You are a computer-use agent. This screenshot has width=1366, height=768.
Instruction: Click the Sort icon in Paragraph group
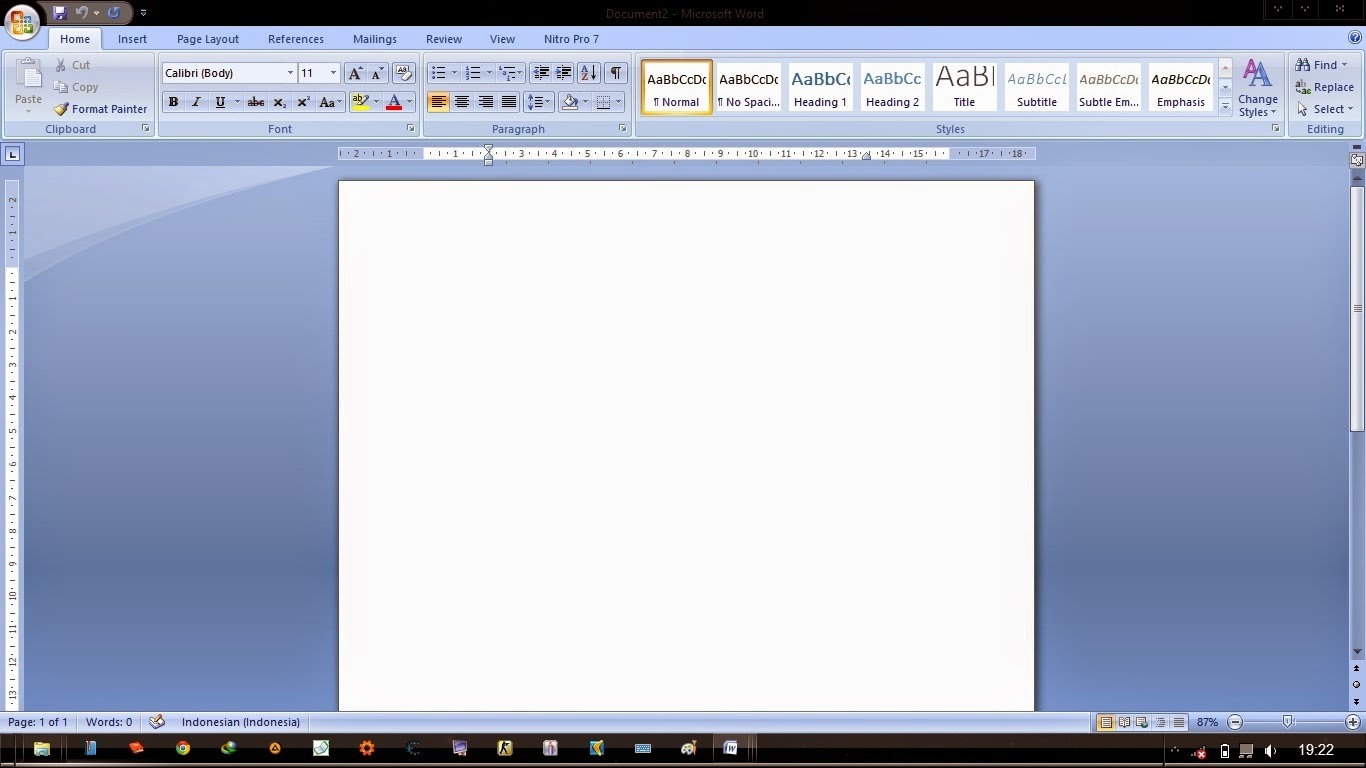click(x=588, y=73)
